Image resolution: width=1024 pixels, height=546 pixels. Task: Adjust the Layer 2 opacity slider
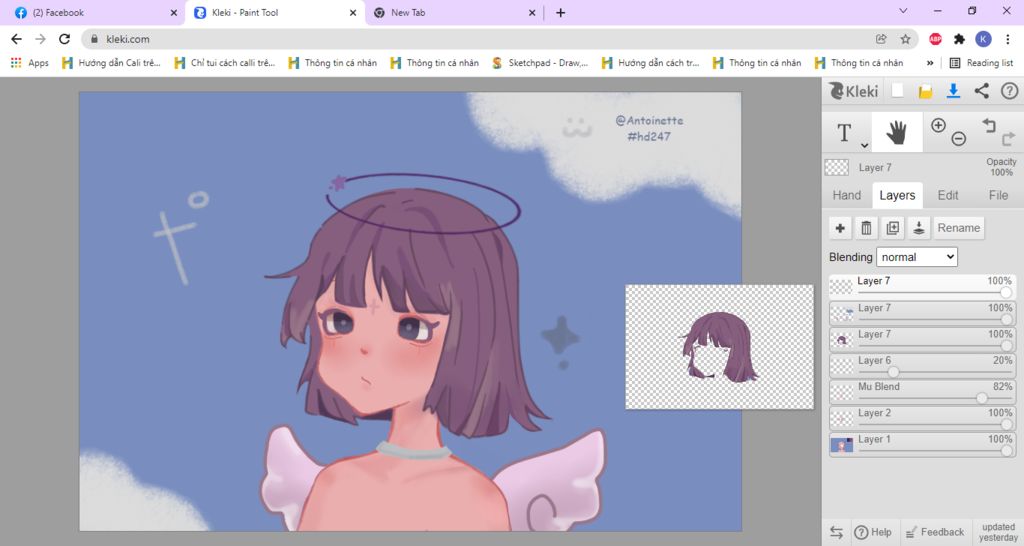pos(1006,425)
